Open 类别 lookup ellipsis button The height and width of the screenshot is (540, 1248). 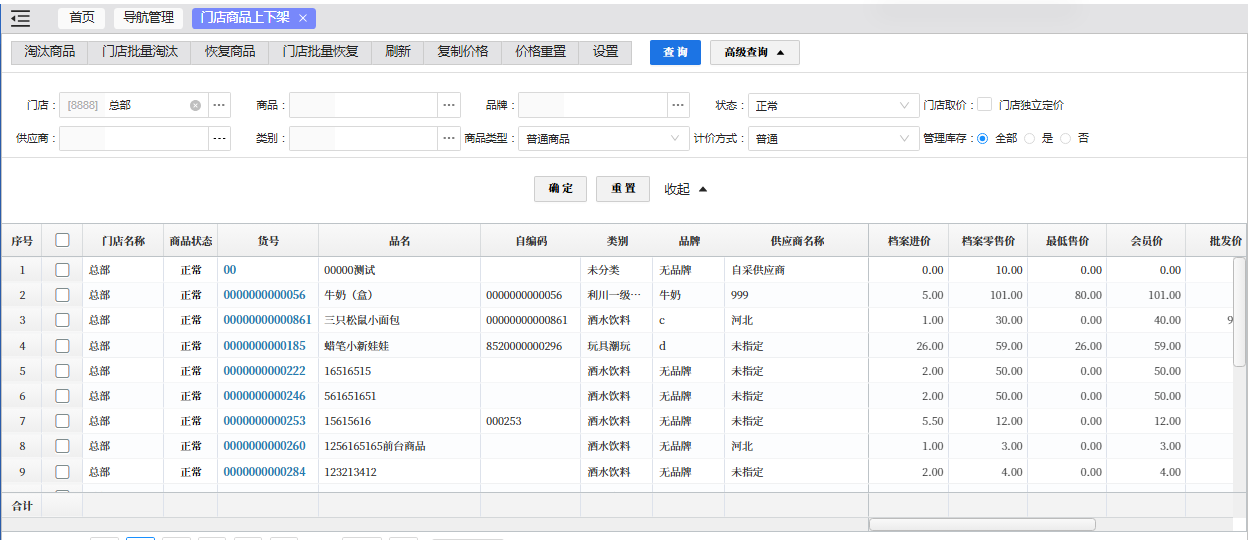tap(449, 139)
